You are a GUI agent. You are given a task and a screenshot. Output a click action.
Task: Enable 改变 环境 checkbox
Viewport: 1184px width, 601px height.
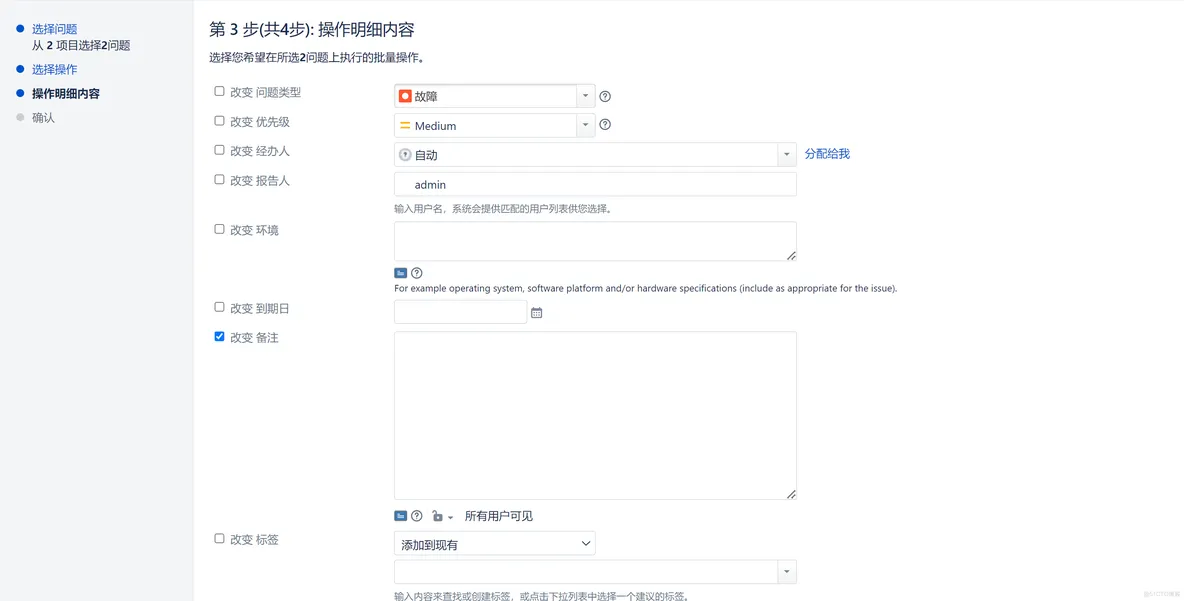219,229
